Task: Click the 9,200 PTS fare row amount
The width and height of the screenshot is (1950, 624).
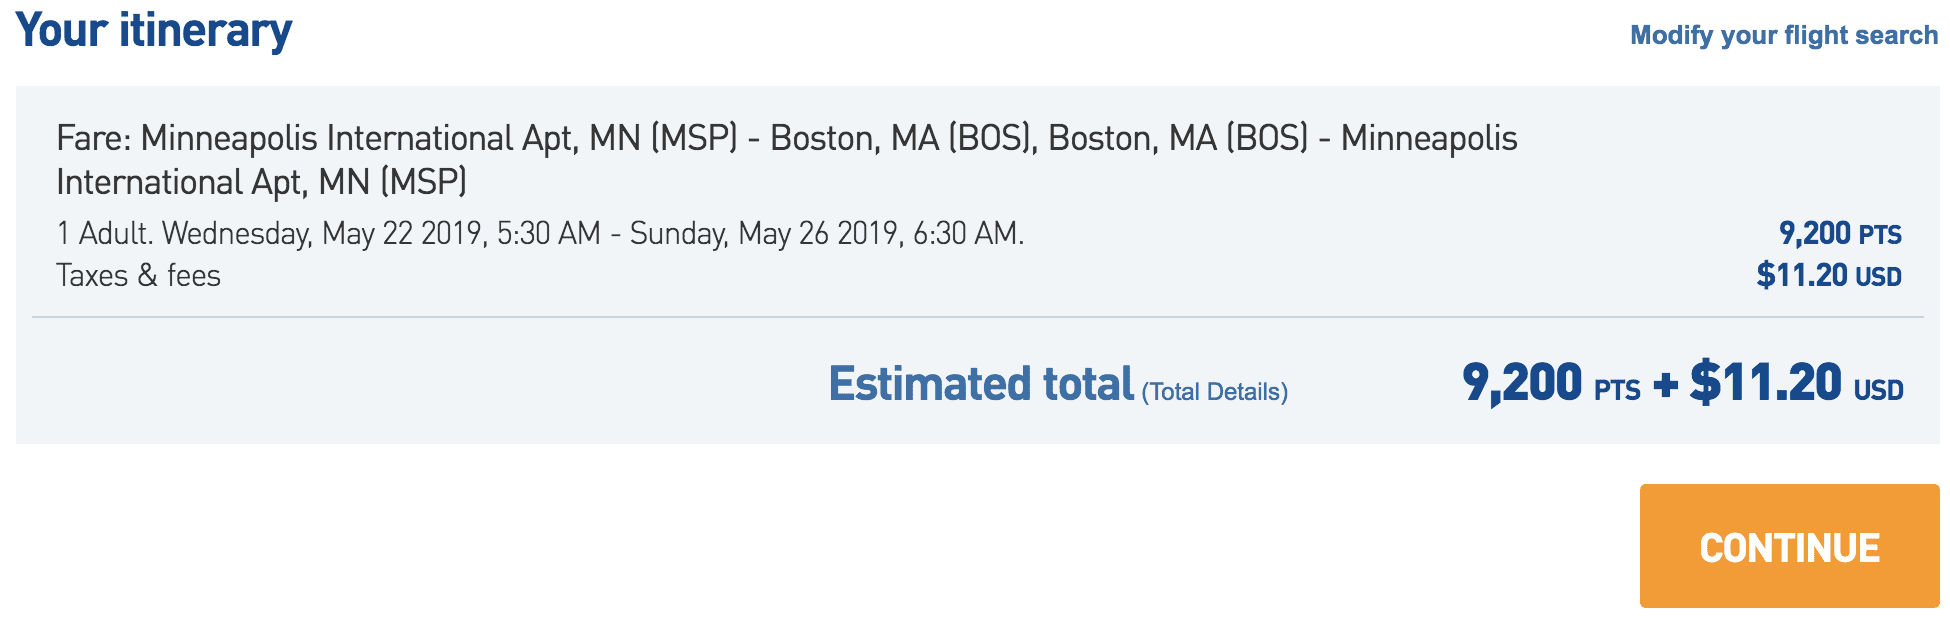Action: 1839,233
